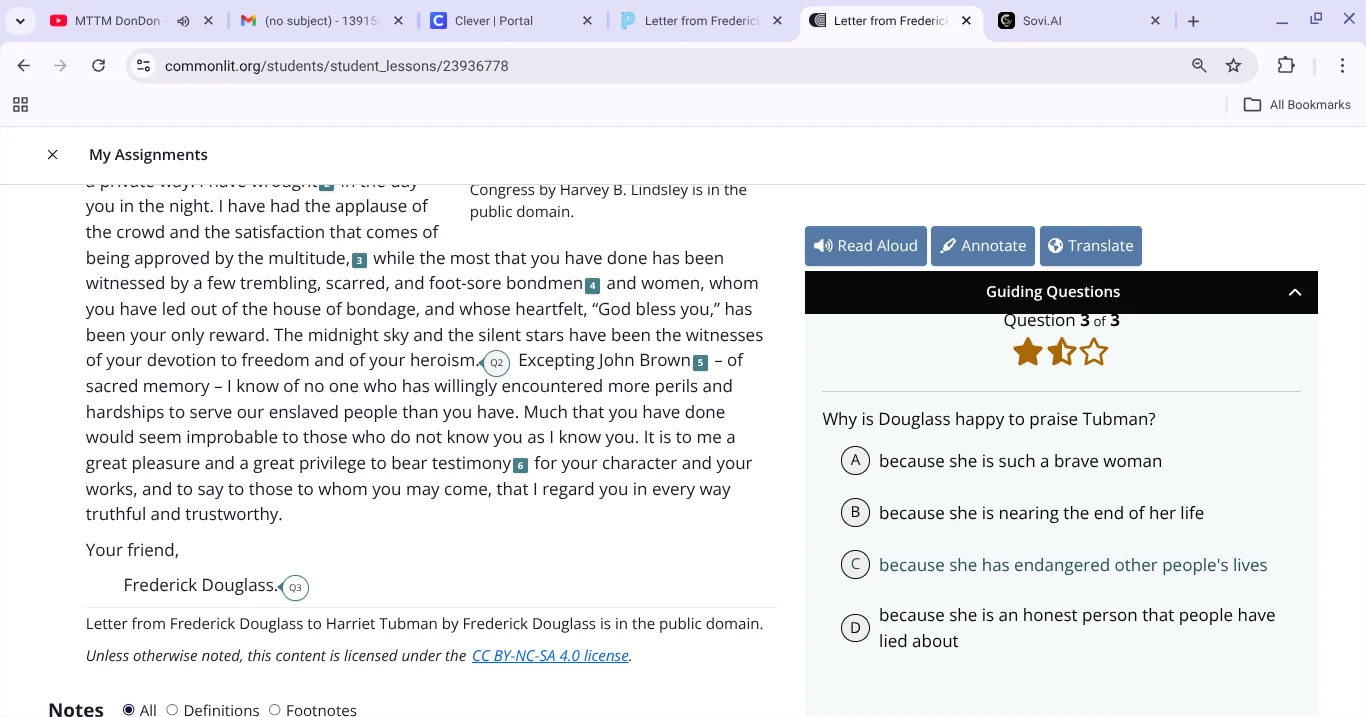The image size is (1366, 717).
Task: Select answer A about brave woman
Action: click(x=855, y=461)
